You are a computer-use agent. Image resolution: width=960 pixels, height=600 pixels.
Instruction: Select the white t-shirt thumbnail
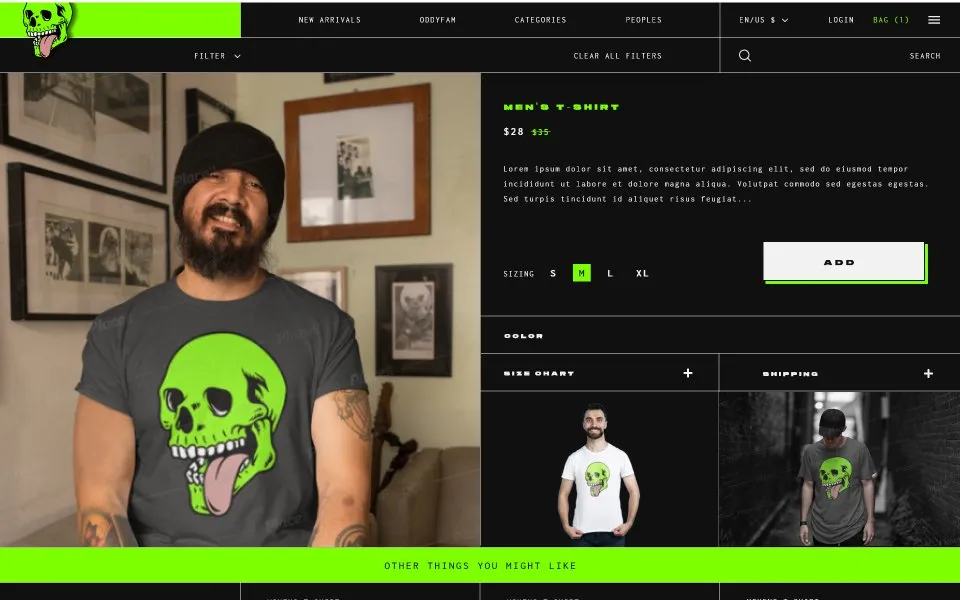coord(599,468)
